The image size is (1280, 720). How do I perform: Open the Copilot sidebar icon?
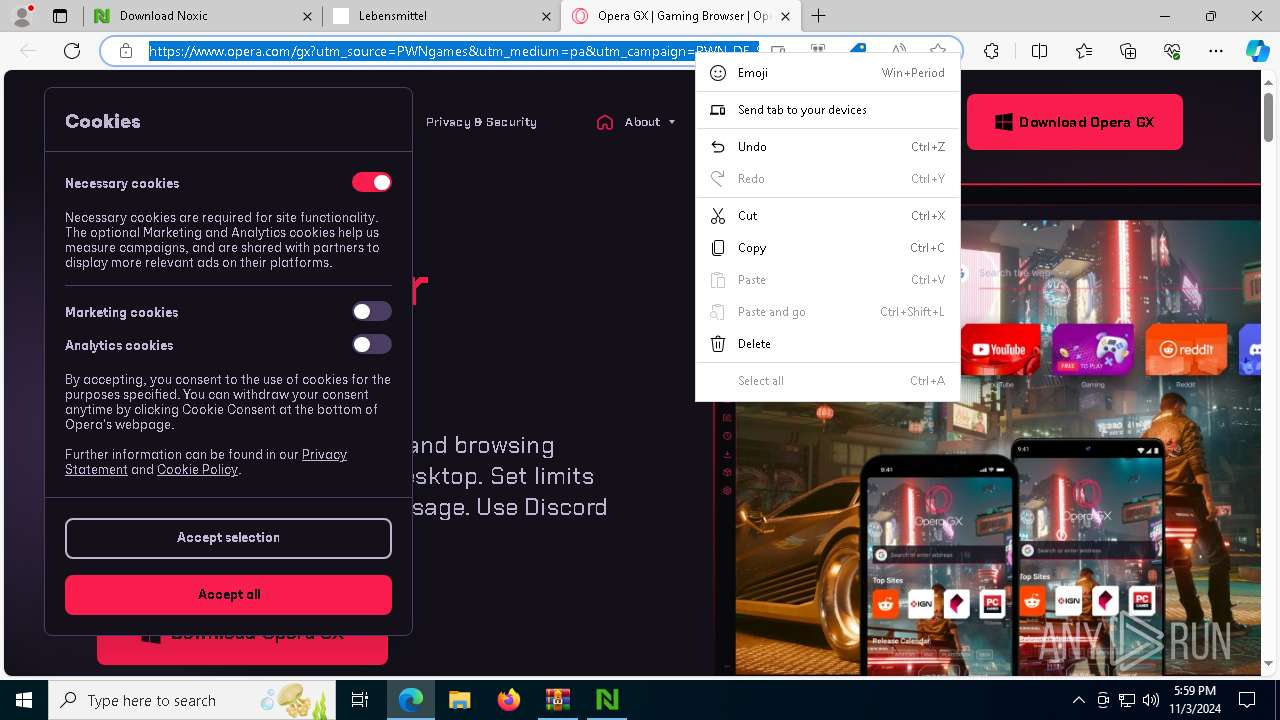(1257, 51)
